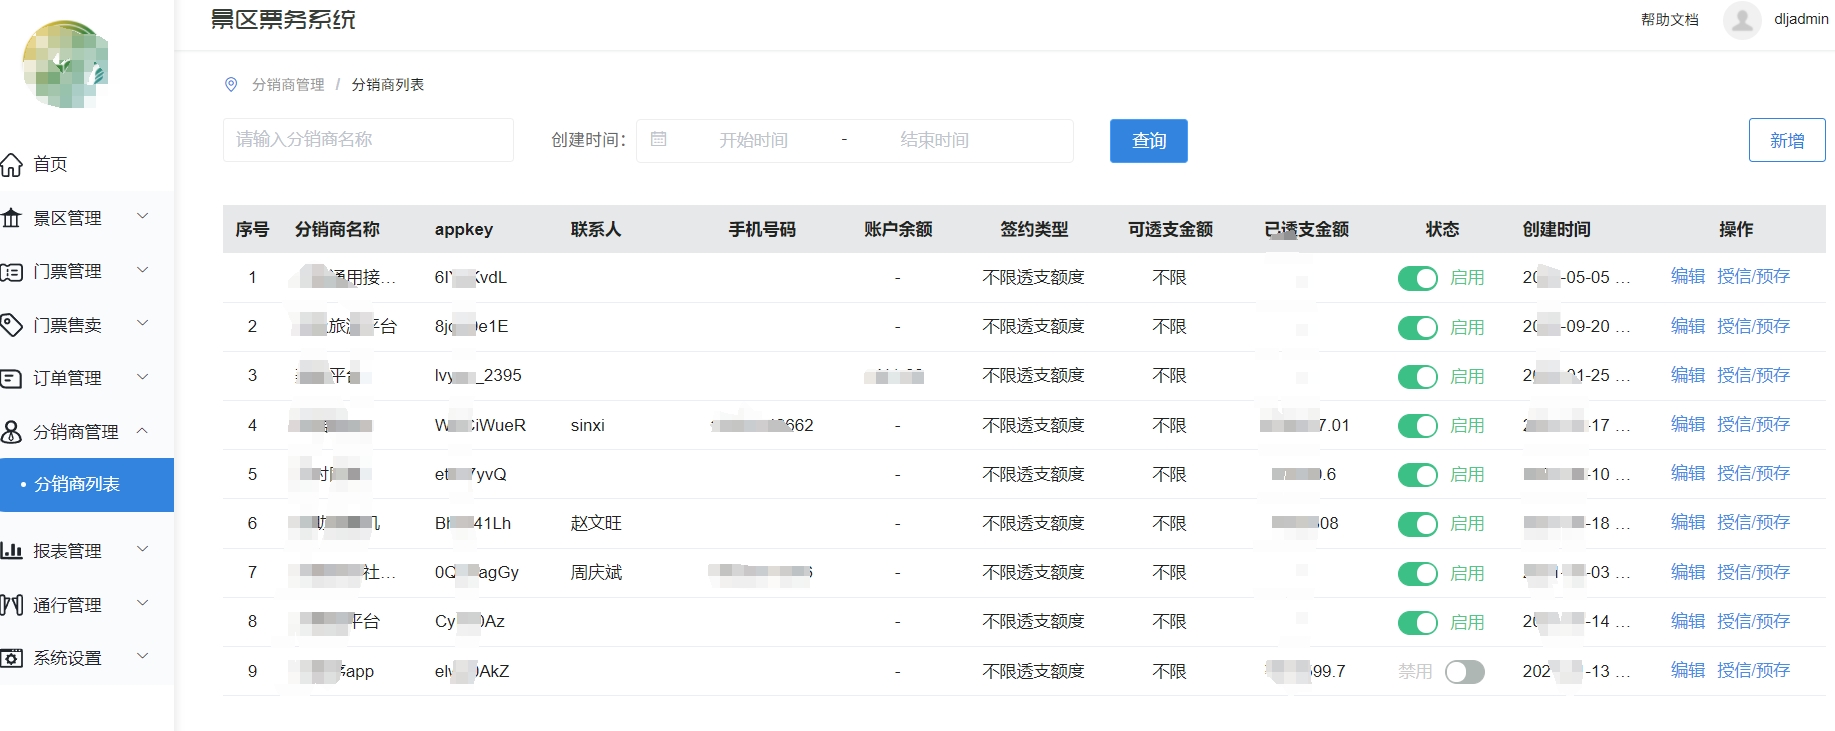
Task: Click 授信/预存 in row 9
Action: click(x=1754, y=671)
